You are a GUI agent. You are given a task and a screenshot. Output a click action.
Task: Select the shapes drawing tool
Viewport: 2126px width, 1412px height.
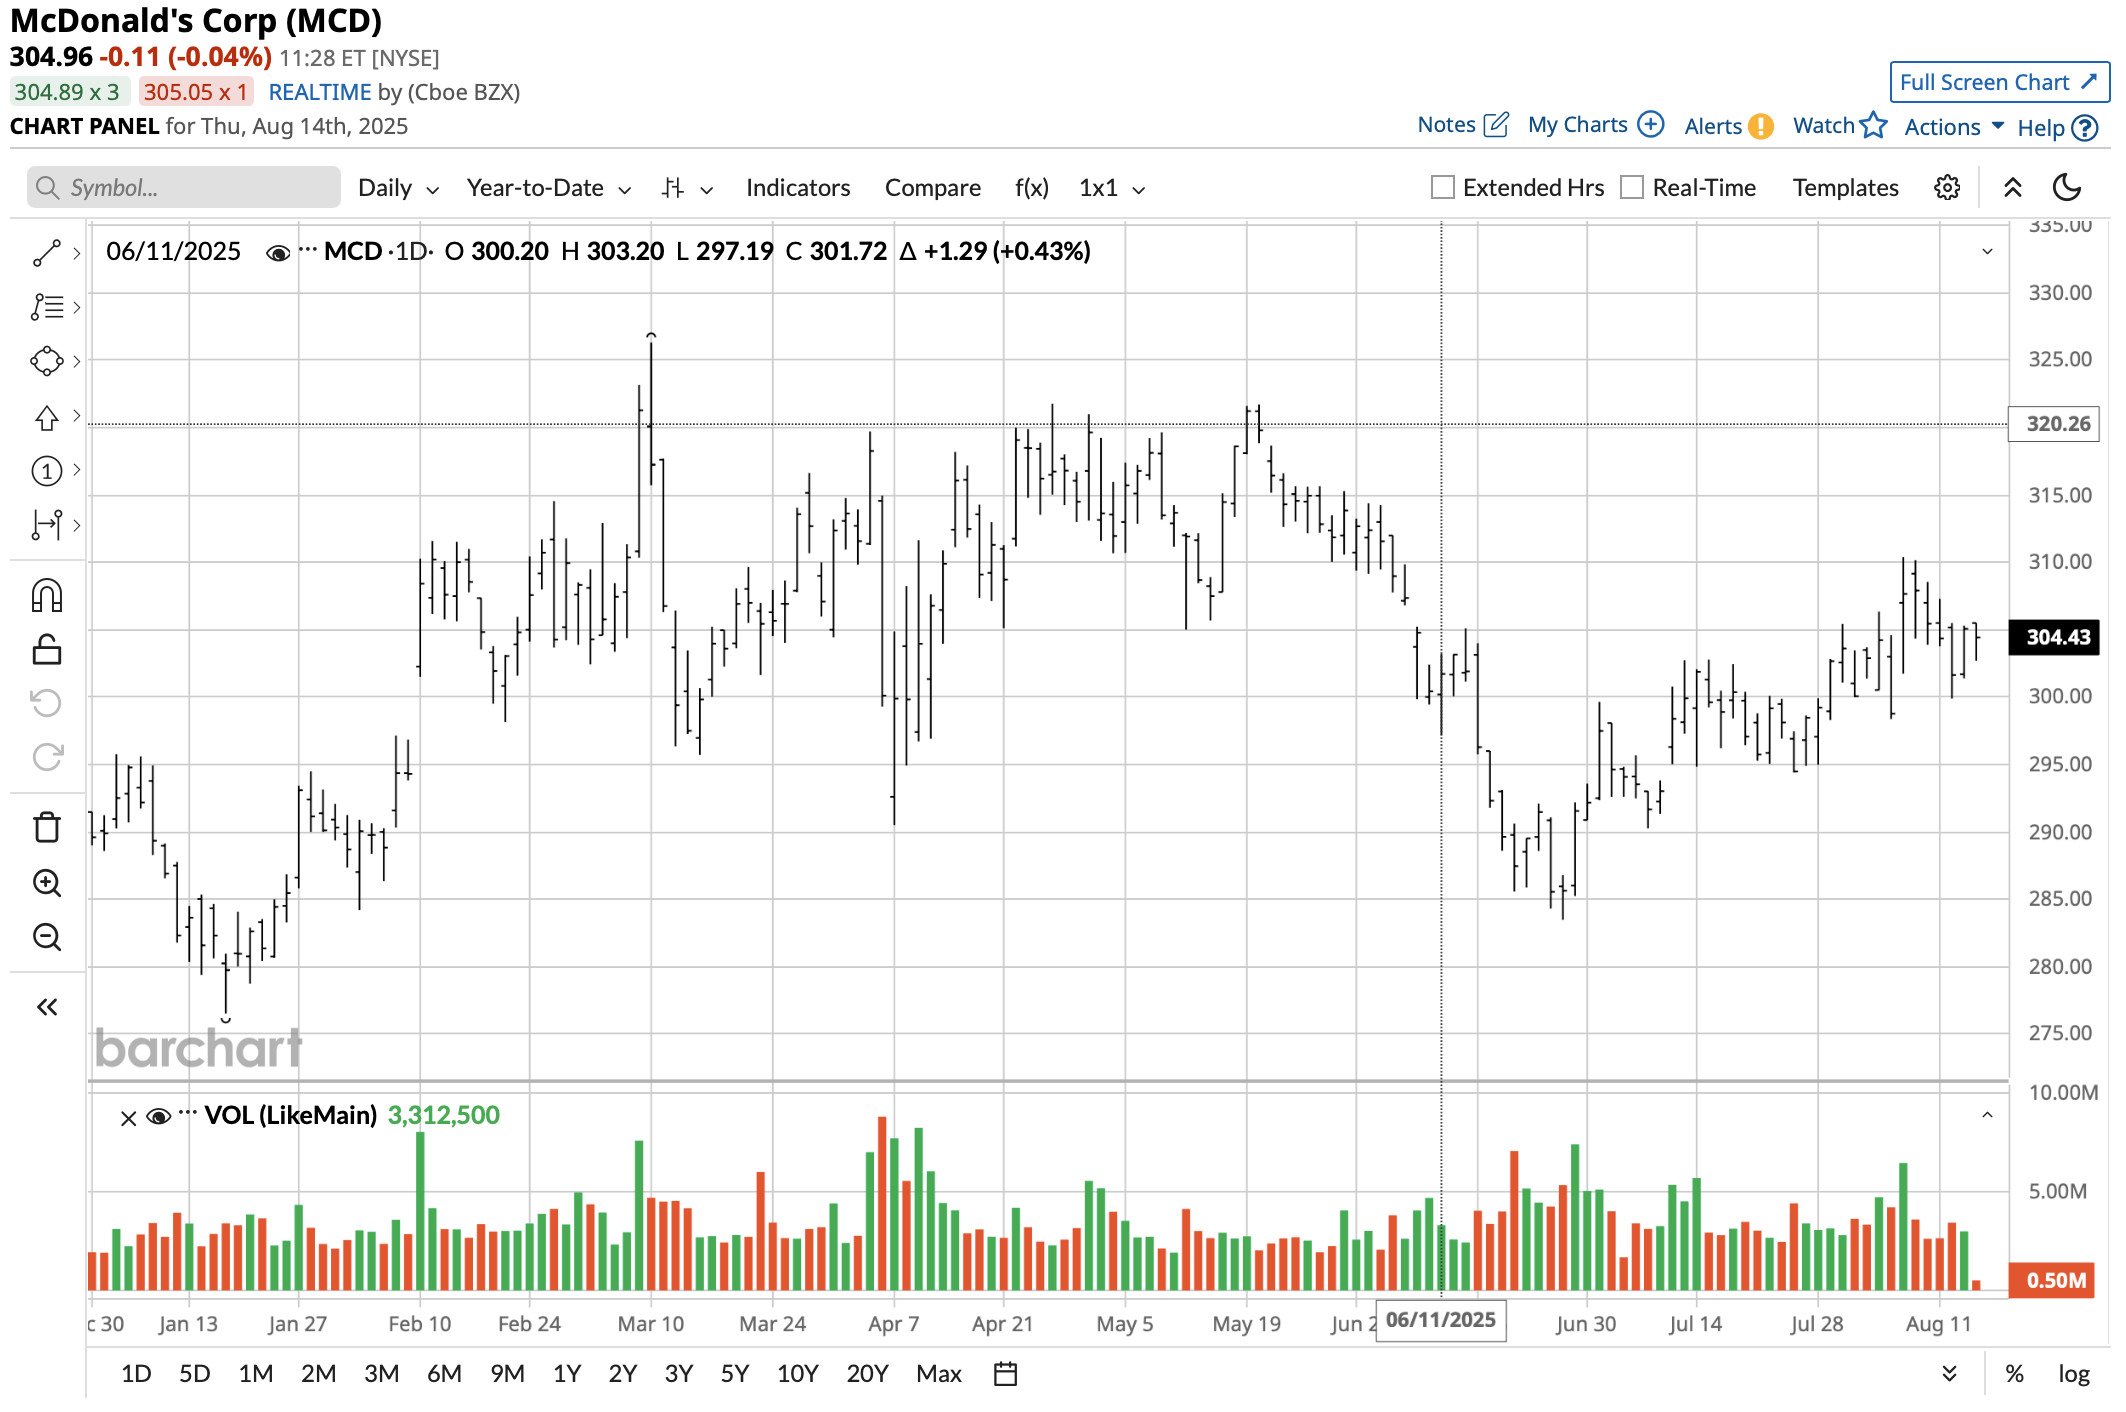coord(46,361)
